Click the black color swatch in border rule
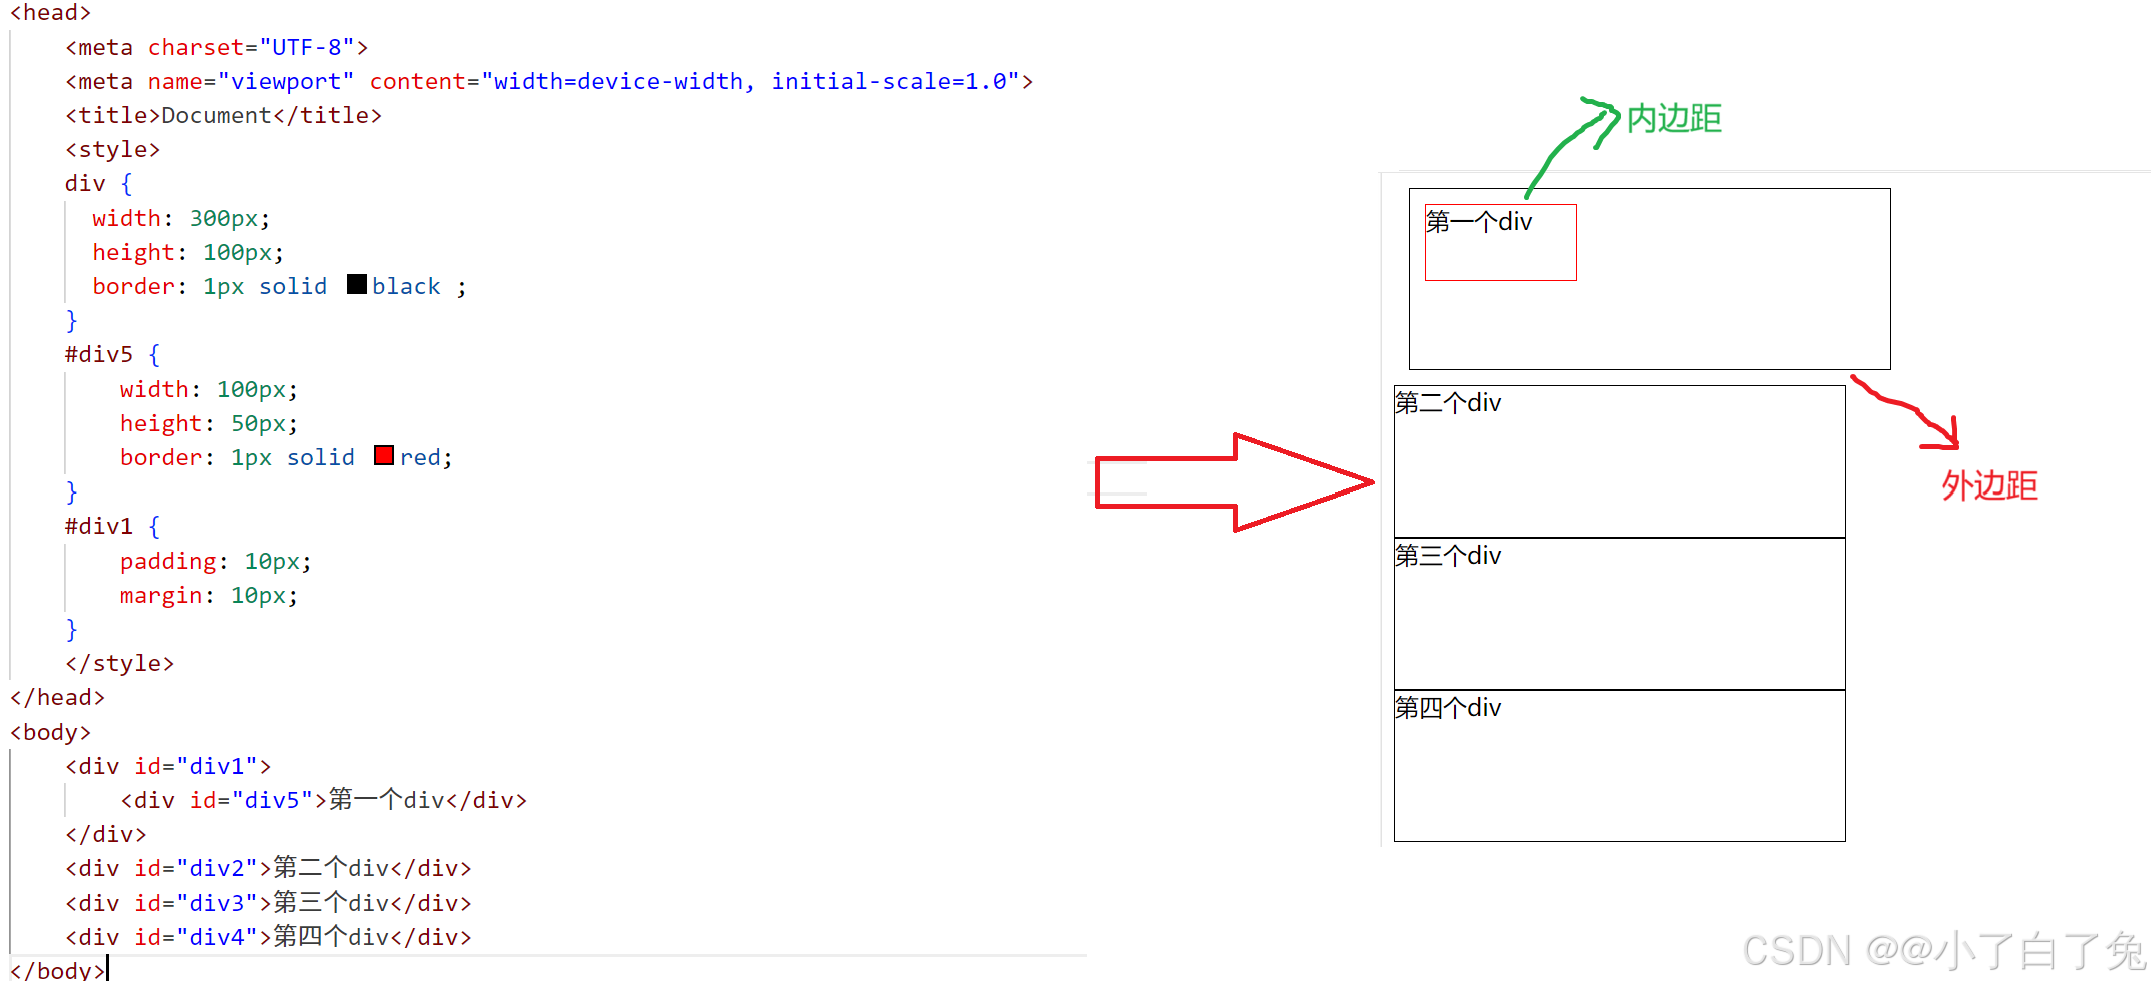 click(x=357, y=284)
